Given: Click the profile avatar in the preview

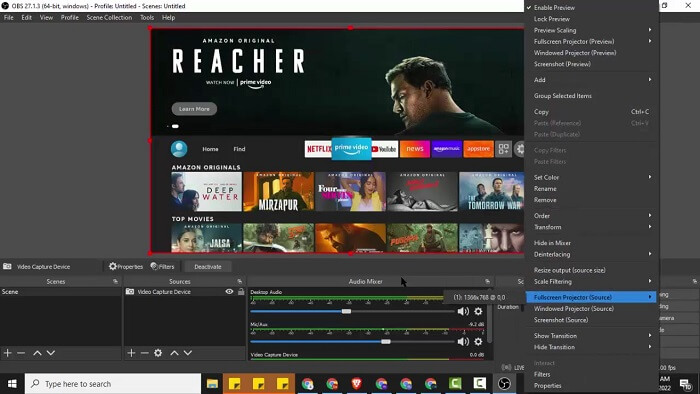Looking at the screenshot, I should pos(179,149).
